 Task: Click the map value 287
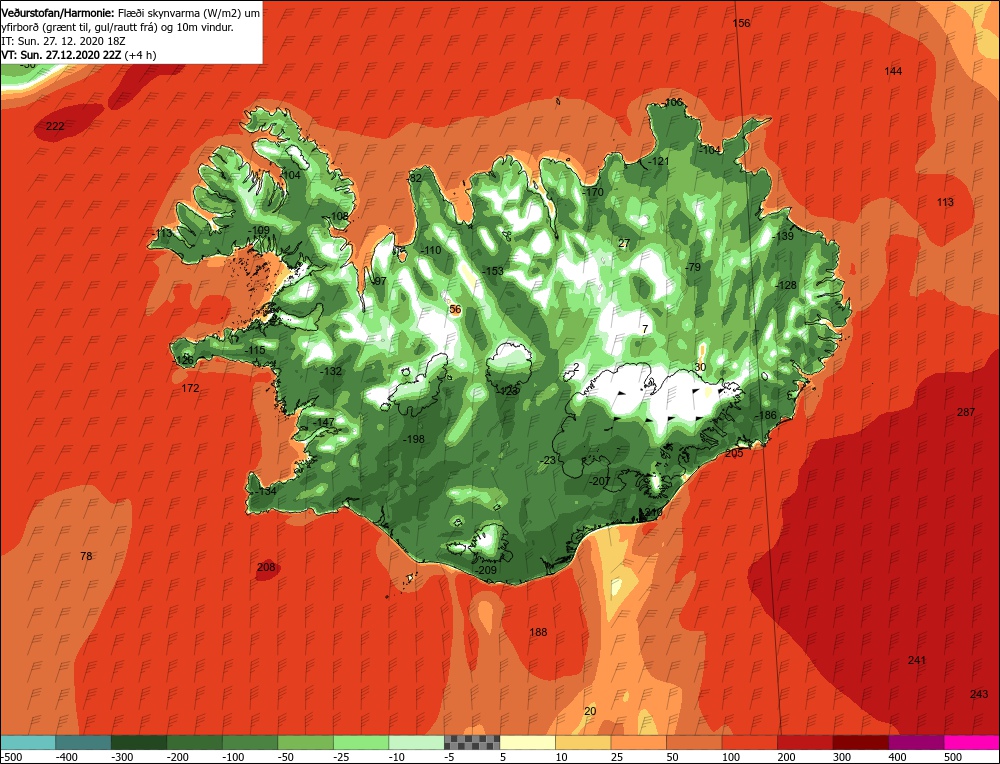point(966,412)
